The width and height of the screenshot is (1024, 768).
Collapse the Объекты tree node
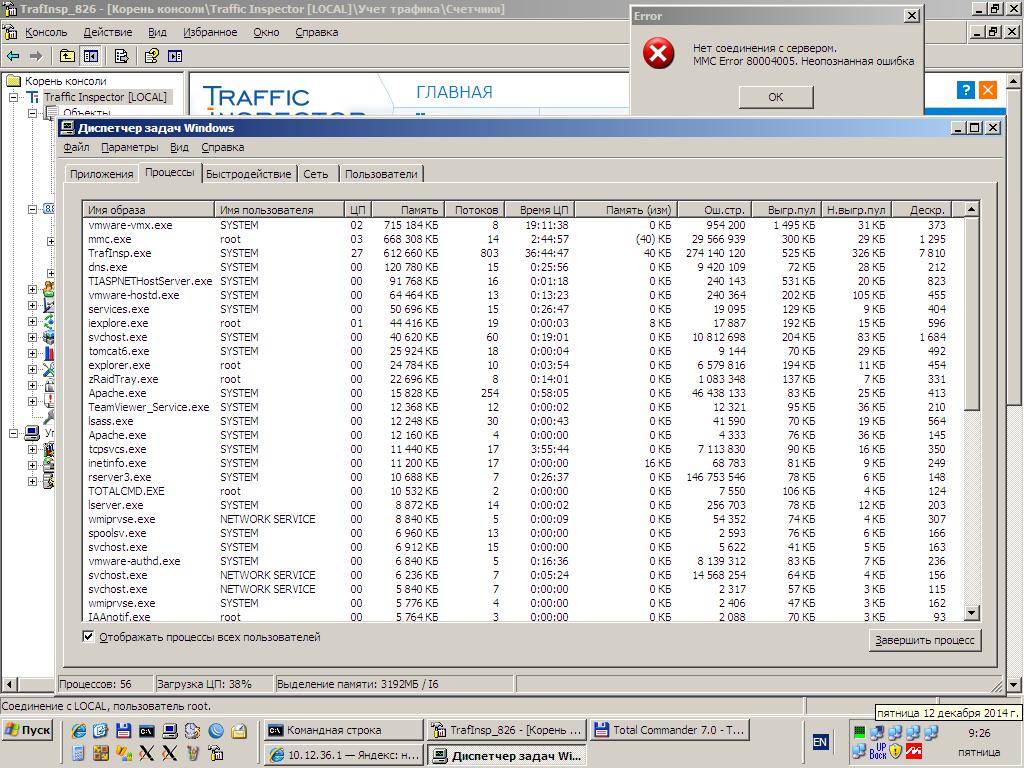click(x=32, y=113)
